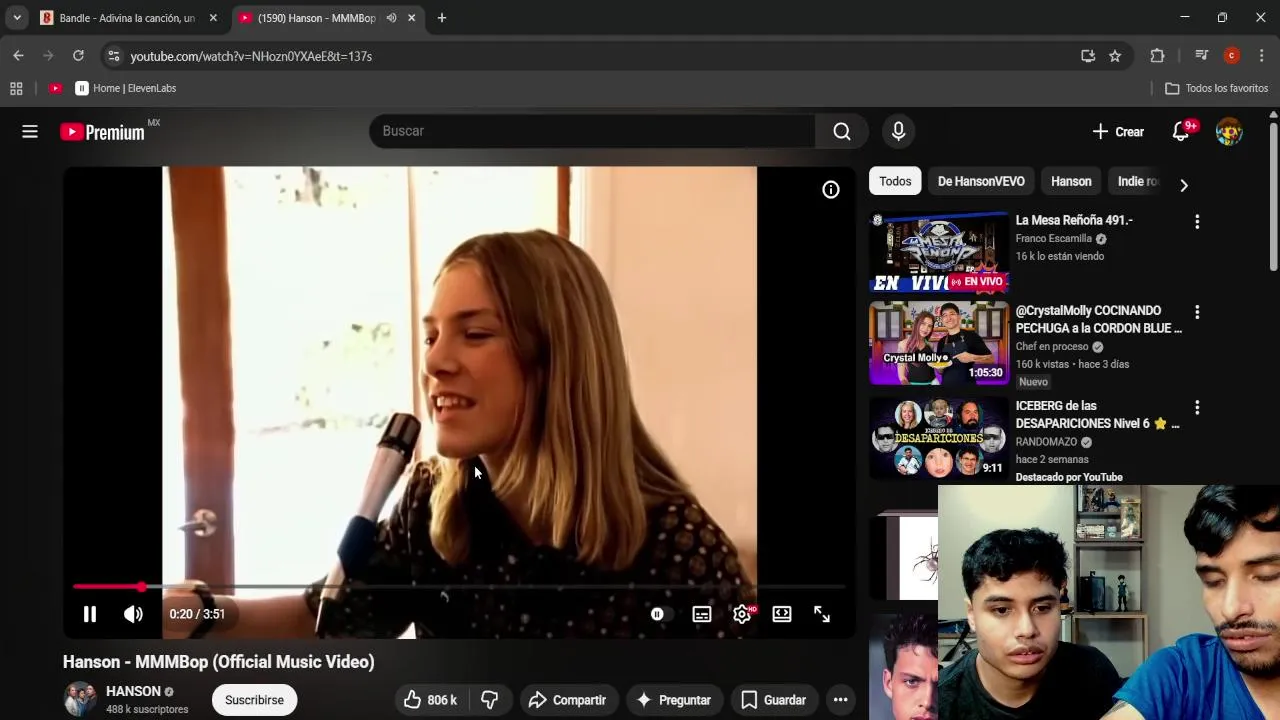Pause the video playback
Viewport: 1280px width, 720px height.
click(89, 614)
